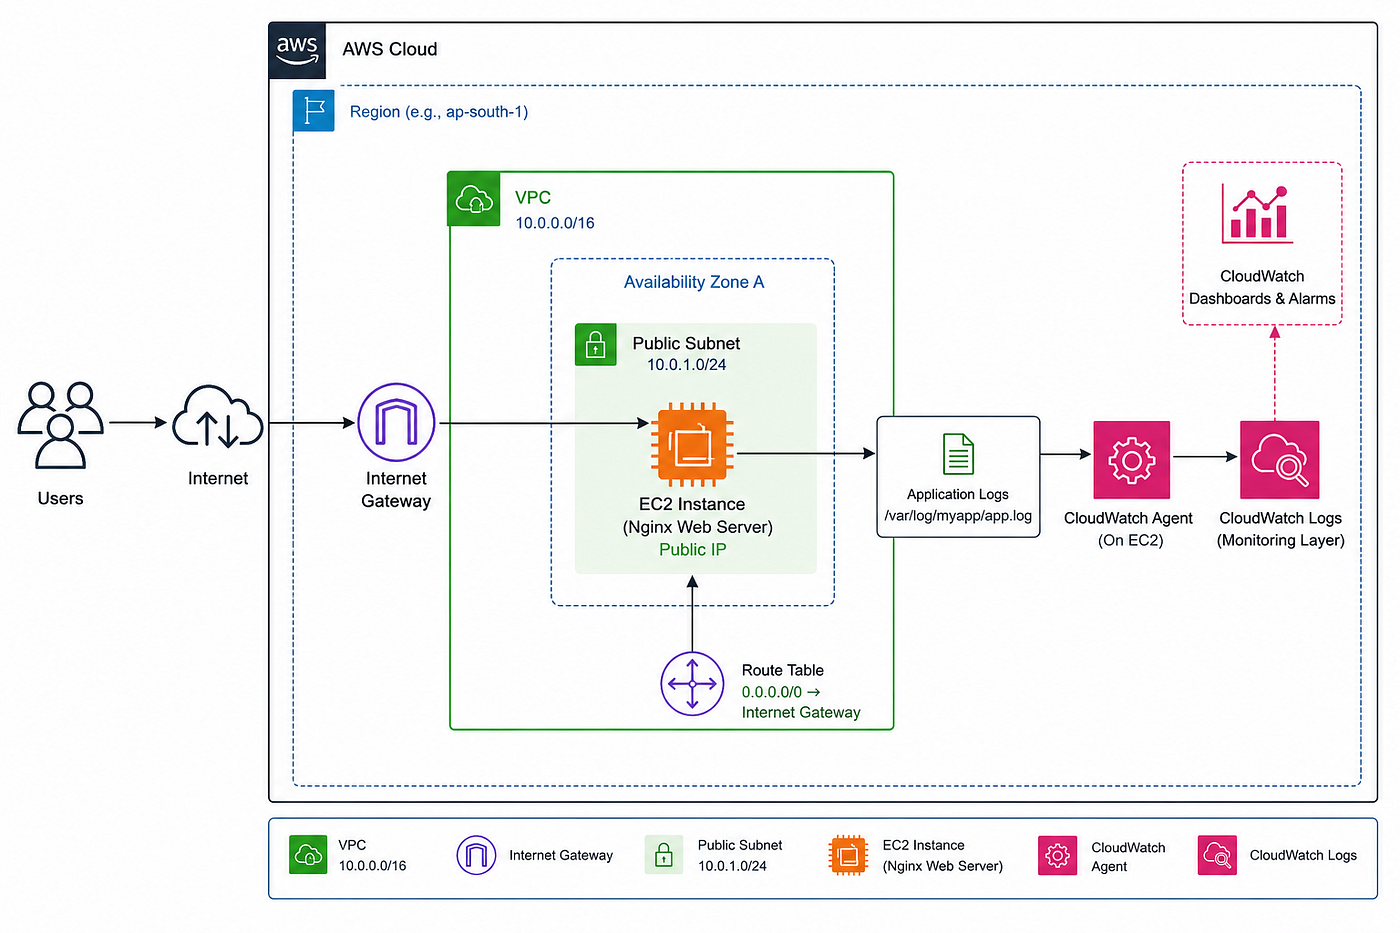Select the VPC icon in the legend
This screenshot has height=933, width=1400.
coord(308,855)
